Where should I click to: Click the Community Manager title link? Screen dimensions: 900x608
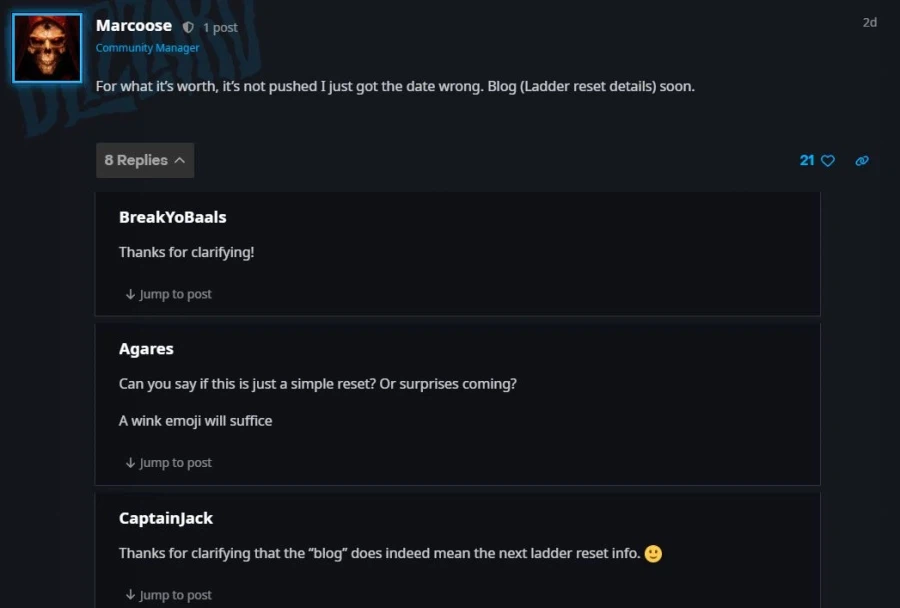click(x=147, y=48)
